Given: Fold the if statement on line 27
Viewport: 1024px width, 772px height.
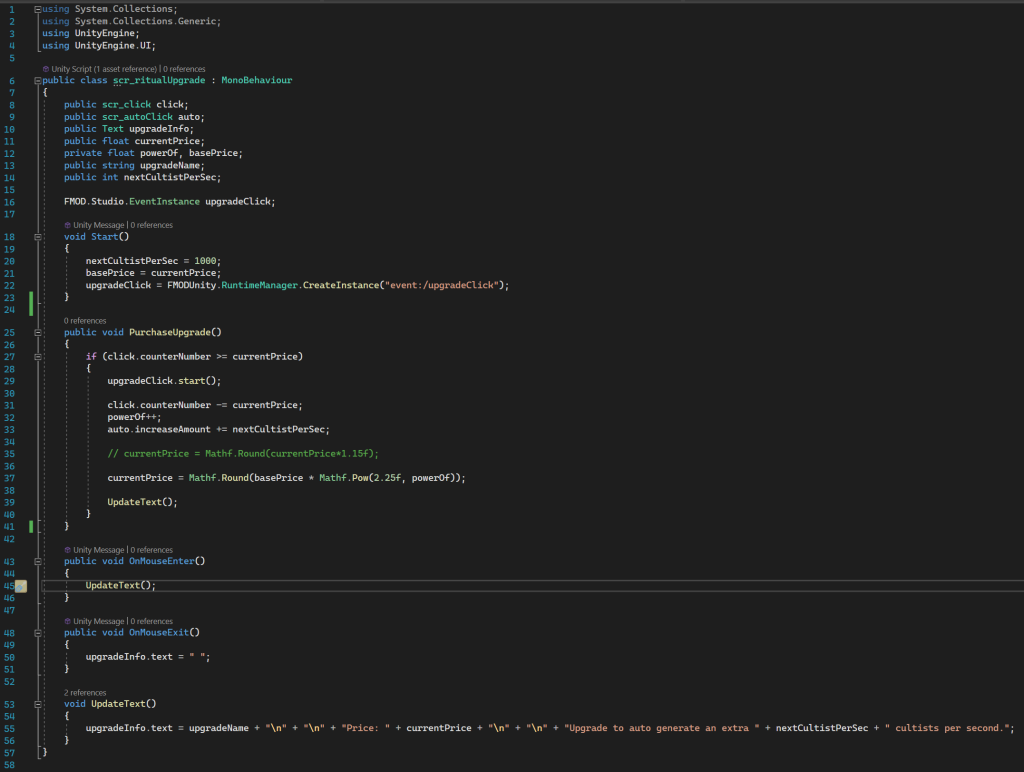Looking at the screenshot, I should pyautogui.click(x=38, y=356).
